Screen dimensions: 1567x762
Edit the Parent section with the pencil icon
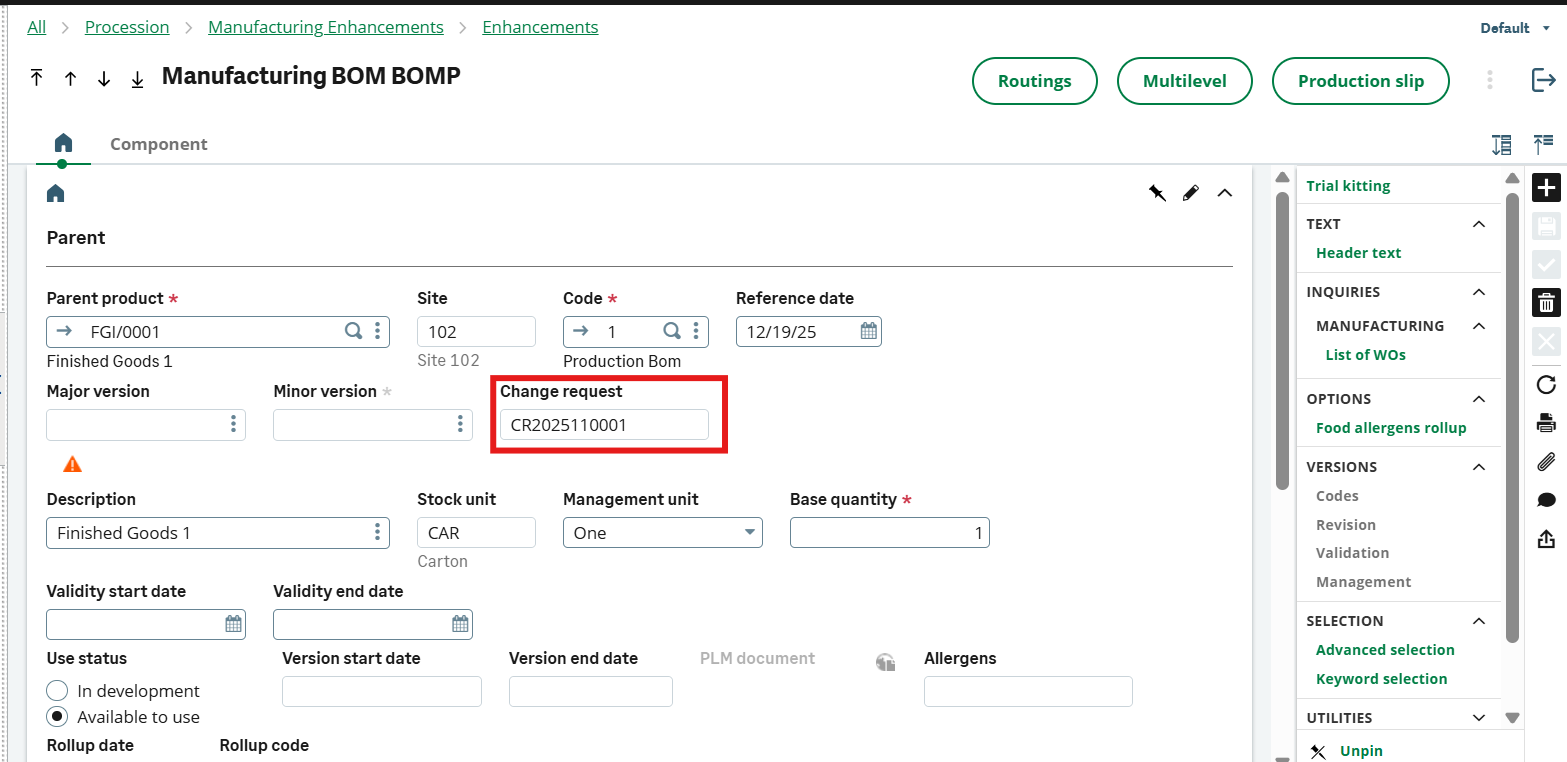[x=1190, y=192]
